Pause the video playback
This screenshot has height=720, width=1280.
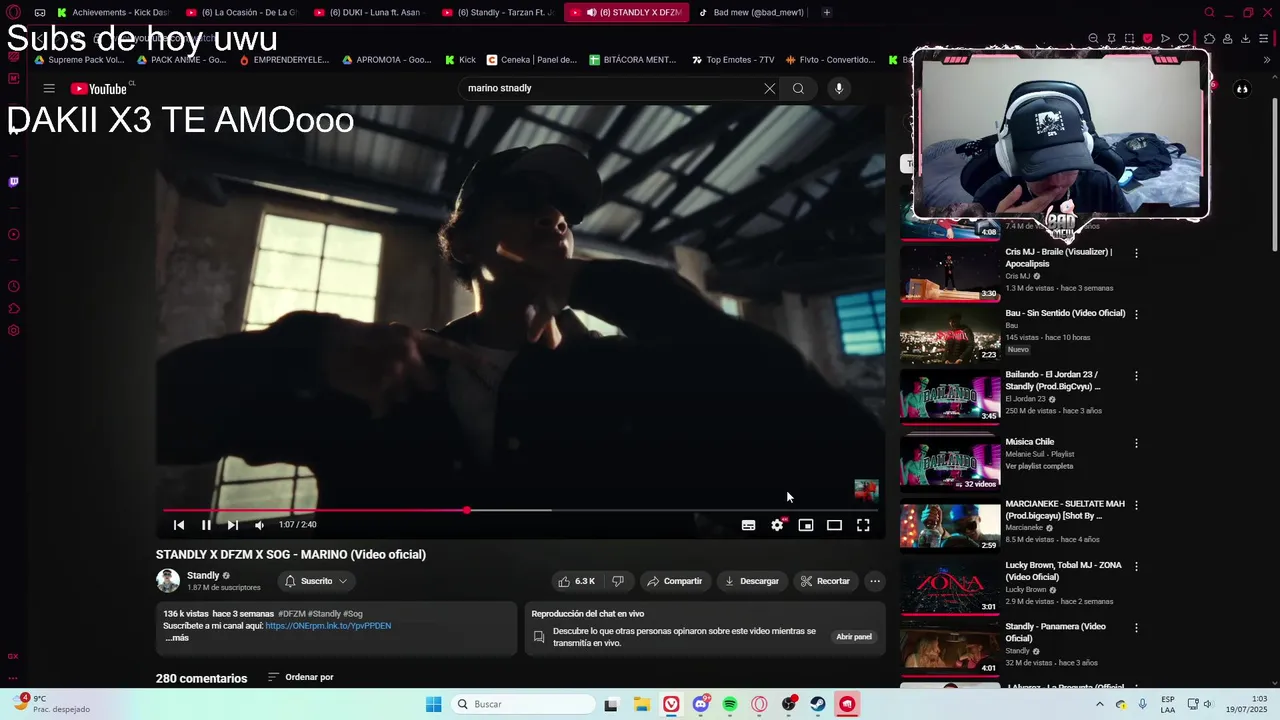[206, 525]
